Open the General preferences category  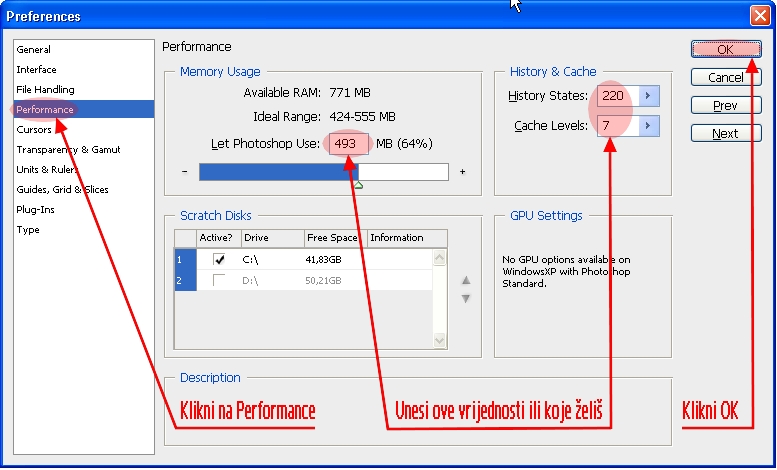click(x=33, y=50)
